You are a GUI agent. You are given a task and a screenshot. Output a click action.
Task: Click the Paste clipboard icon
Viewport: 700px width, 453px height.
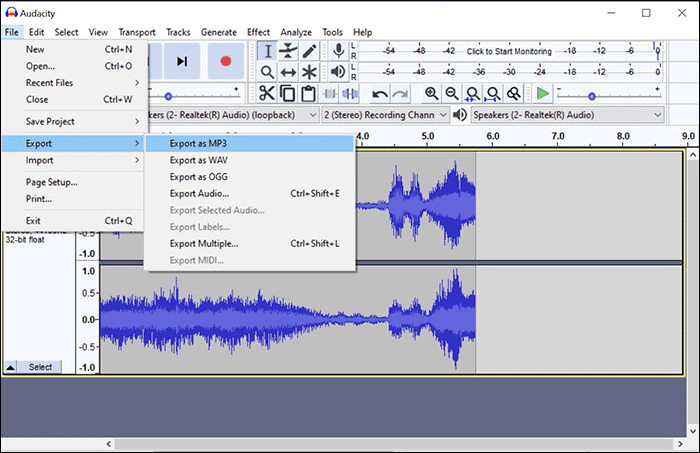[308, 93]
